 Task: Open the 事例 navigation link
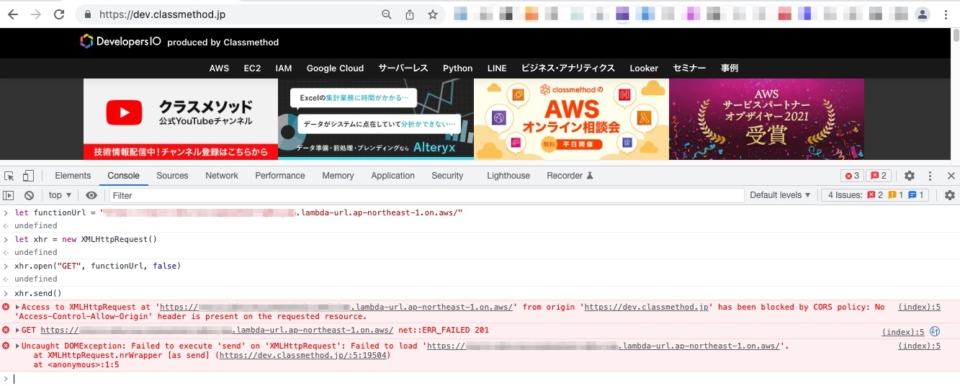click(x=729, y=69)
